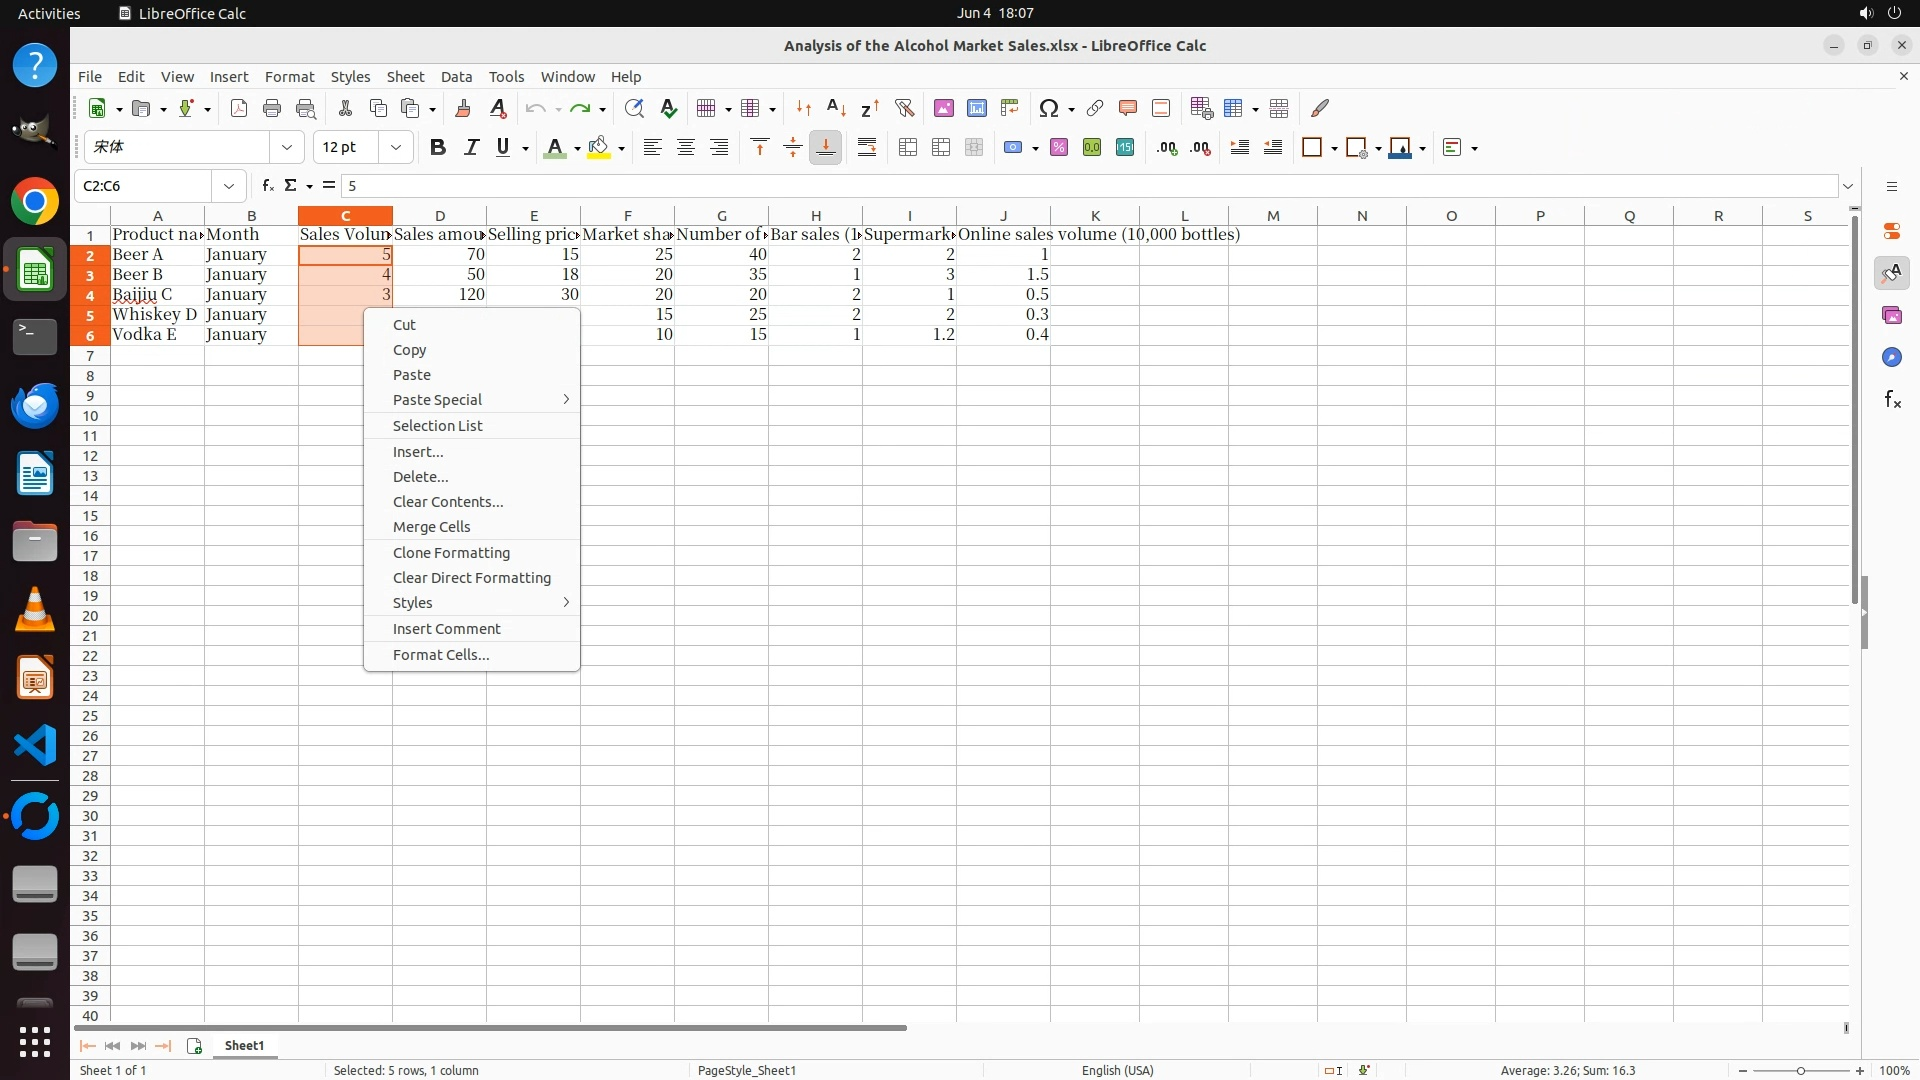Click the background color highlighting swatch
Viewport: 1920px width, 1080px height.
tap(598, 148)
